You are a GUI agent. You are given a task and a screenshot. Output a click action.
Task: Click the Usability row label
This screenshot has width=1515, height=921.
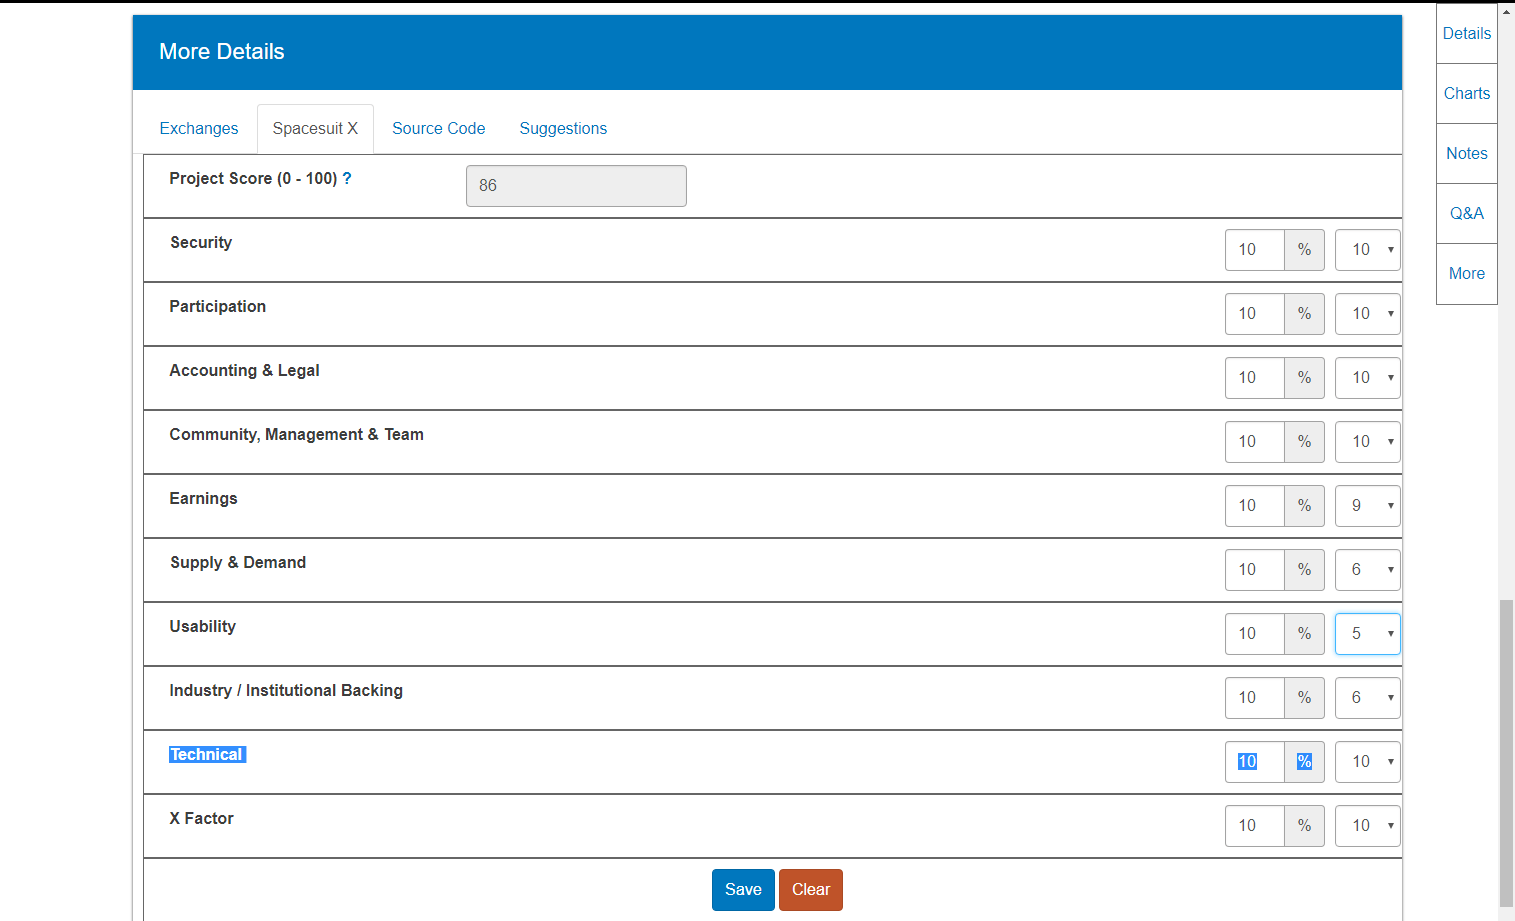[x=203, y=626]
